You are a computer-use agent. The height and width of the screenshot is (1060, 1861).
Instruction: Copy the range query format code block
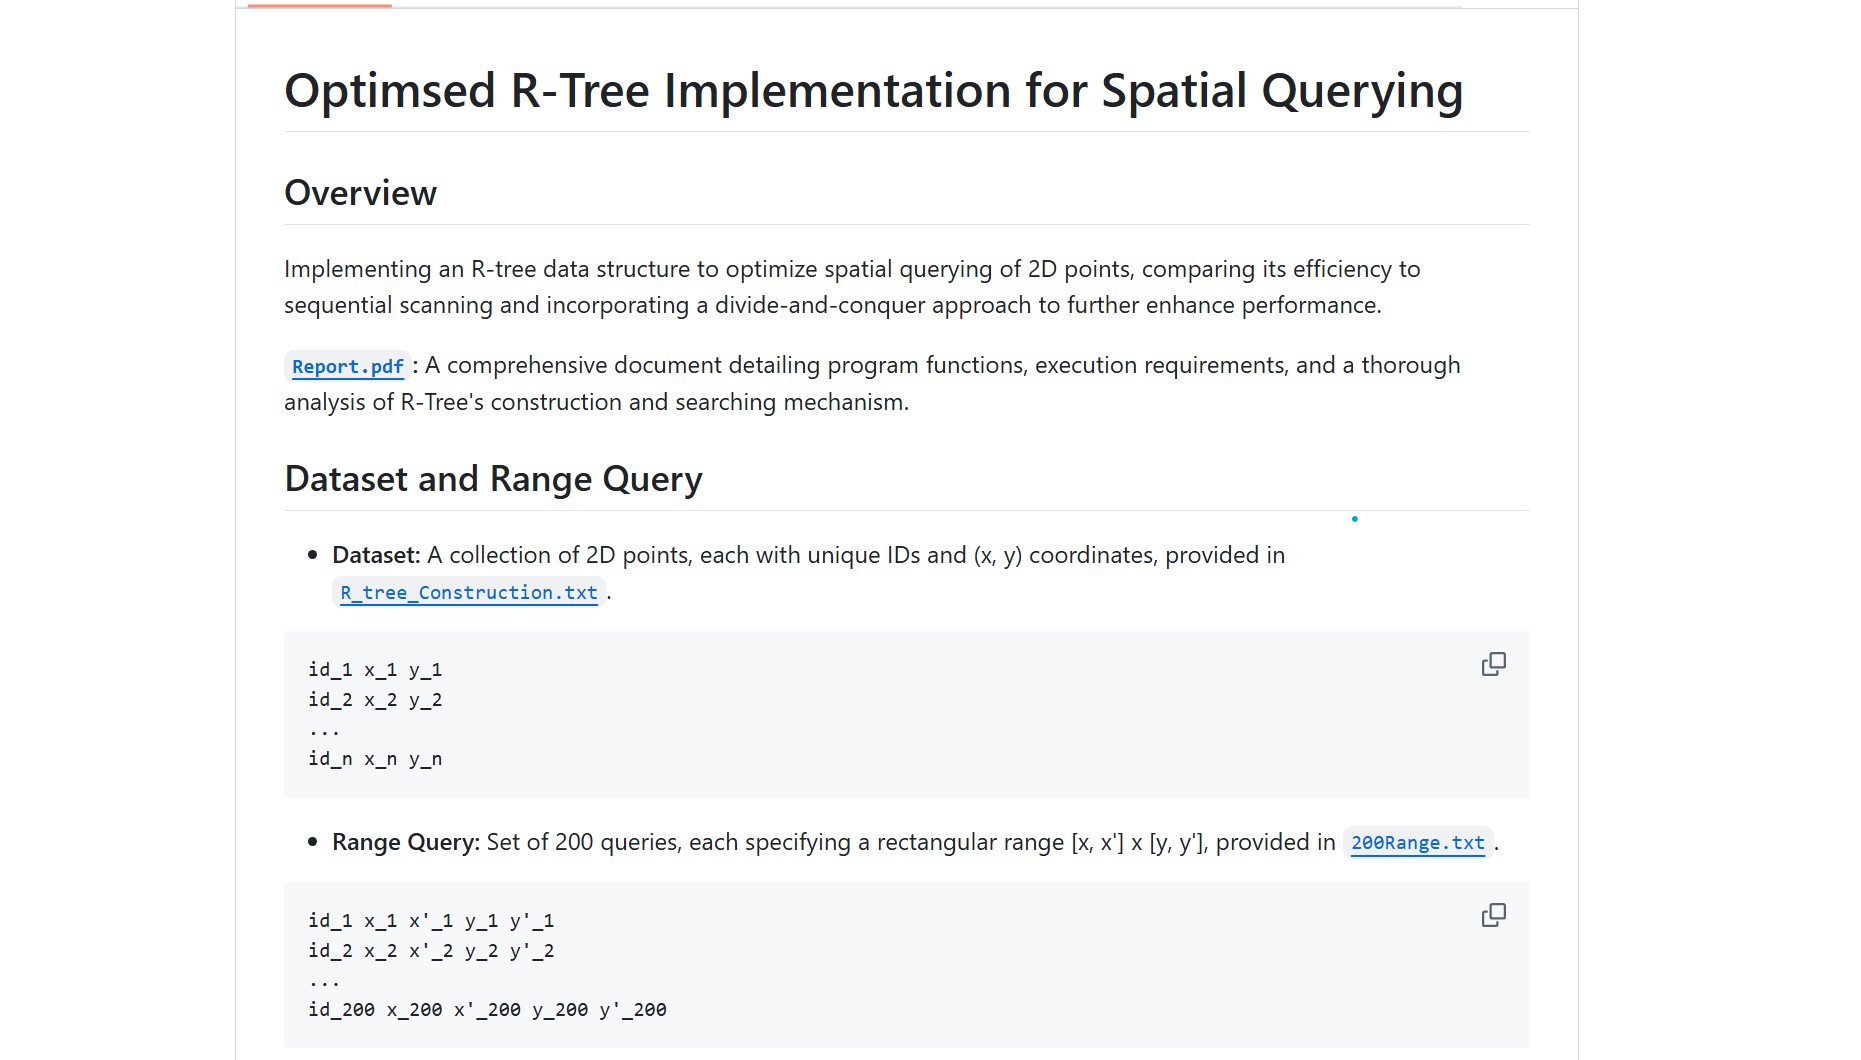coord(1493,916)
